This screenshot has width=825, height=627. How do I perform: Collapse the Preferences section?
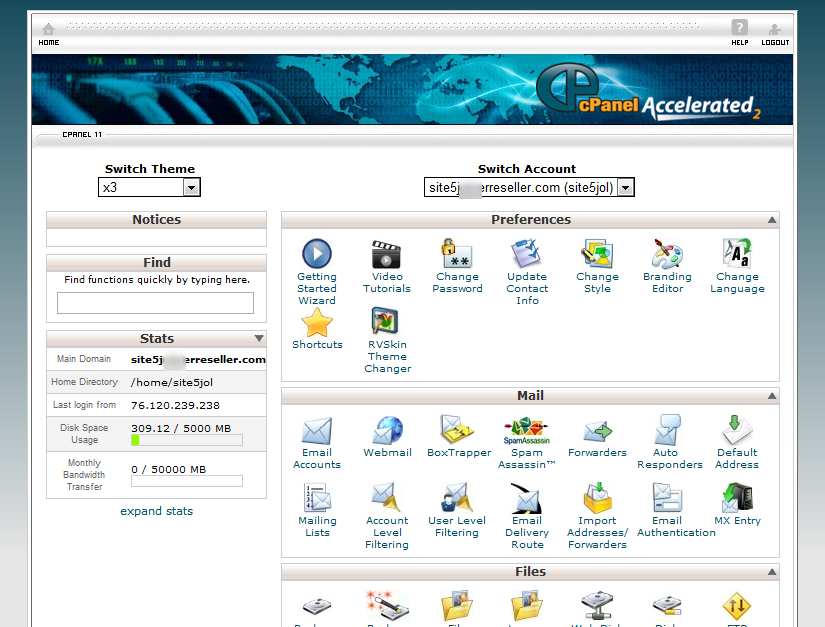771,220
